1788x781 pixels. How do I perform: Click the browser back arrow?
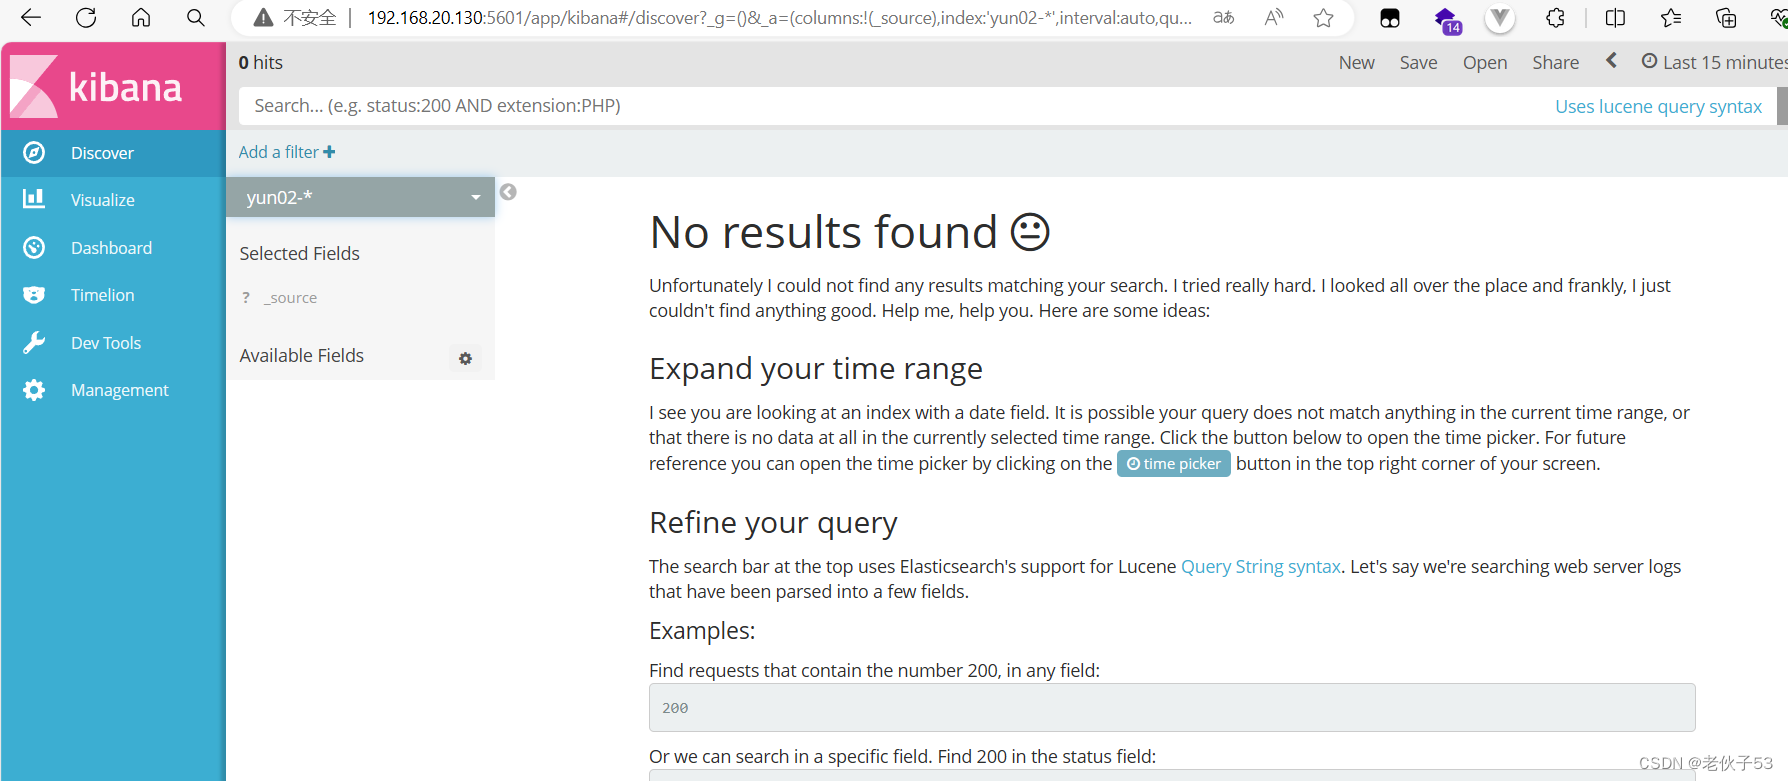pos(31,17)
